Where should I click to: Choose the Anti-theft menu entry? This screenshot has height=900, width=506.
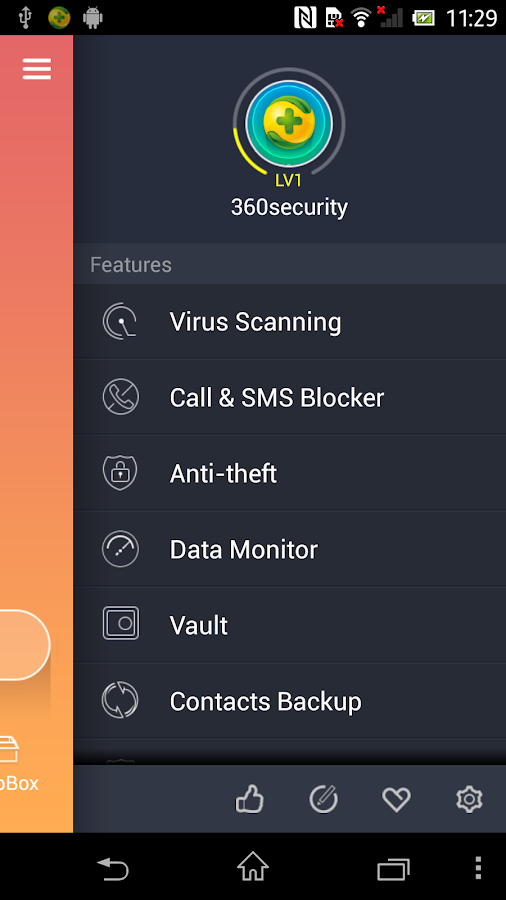[290, 473]
